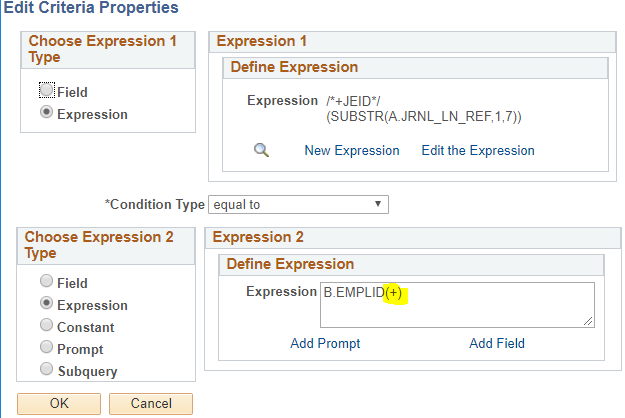The width and height of the screenshot is (625, 418).
Task: Choose the Subquery radio option
Action: (47, 369)
